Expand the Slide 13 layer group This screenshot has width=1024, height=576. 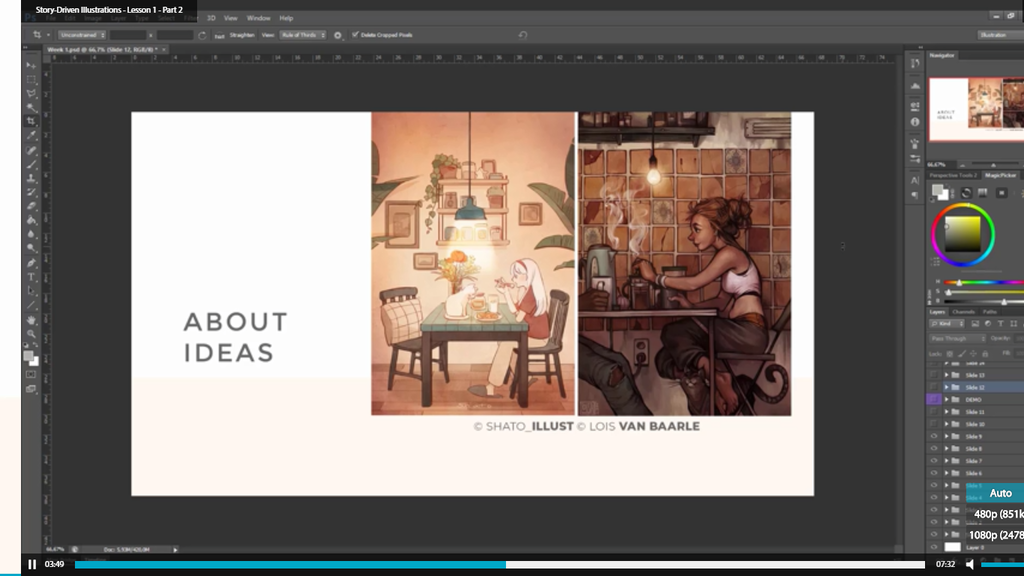pyautogui.click(x=946, y=375)
